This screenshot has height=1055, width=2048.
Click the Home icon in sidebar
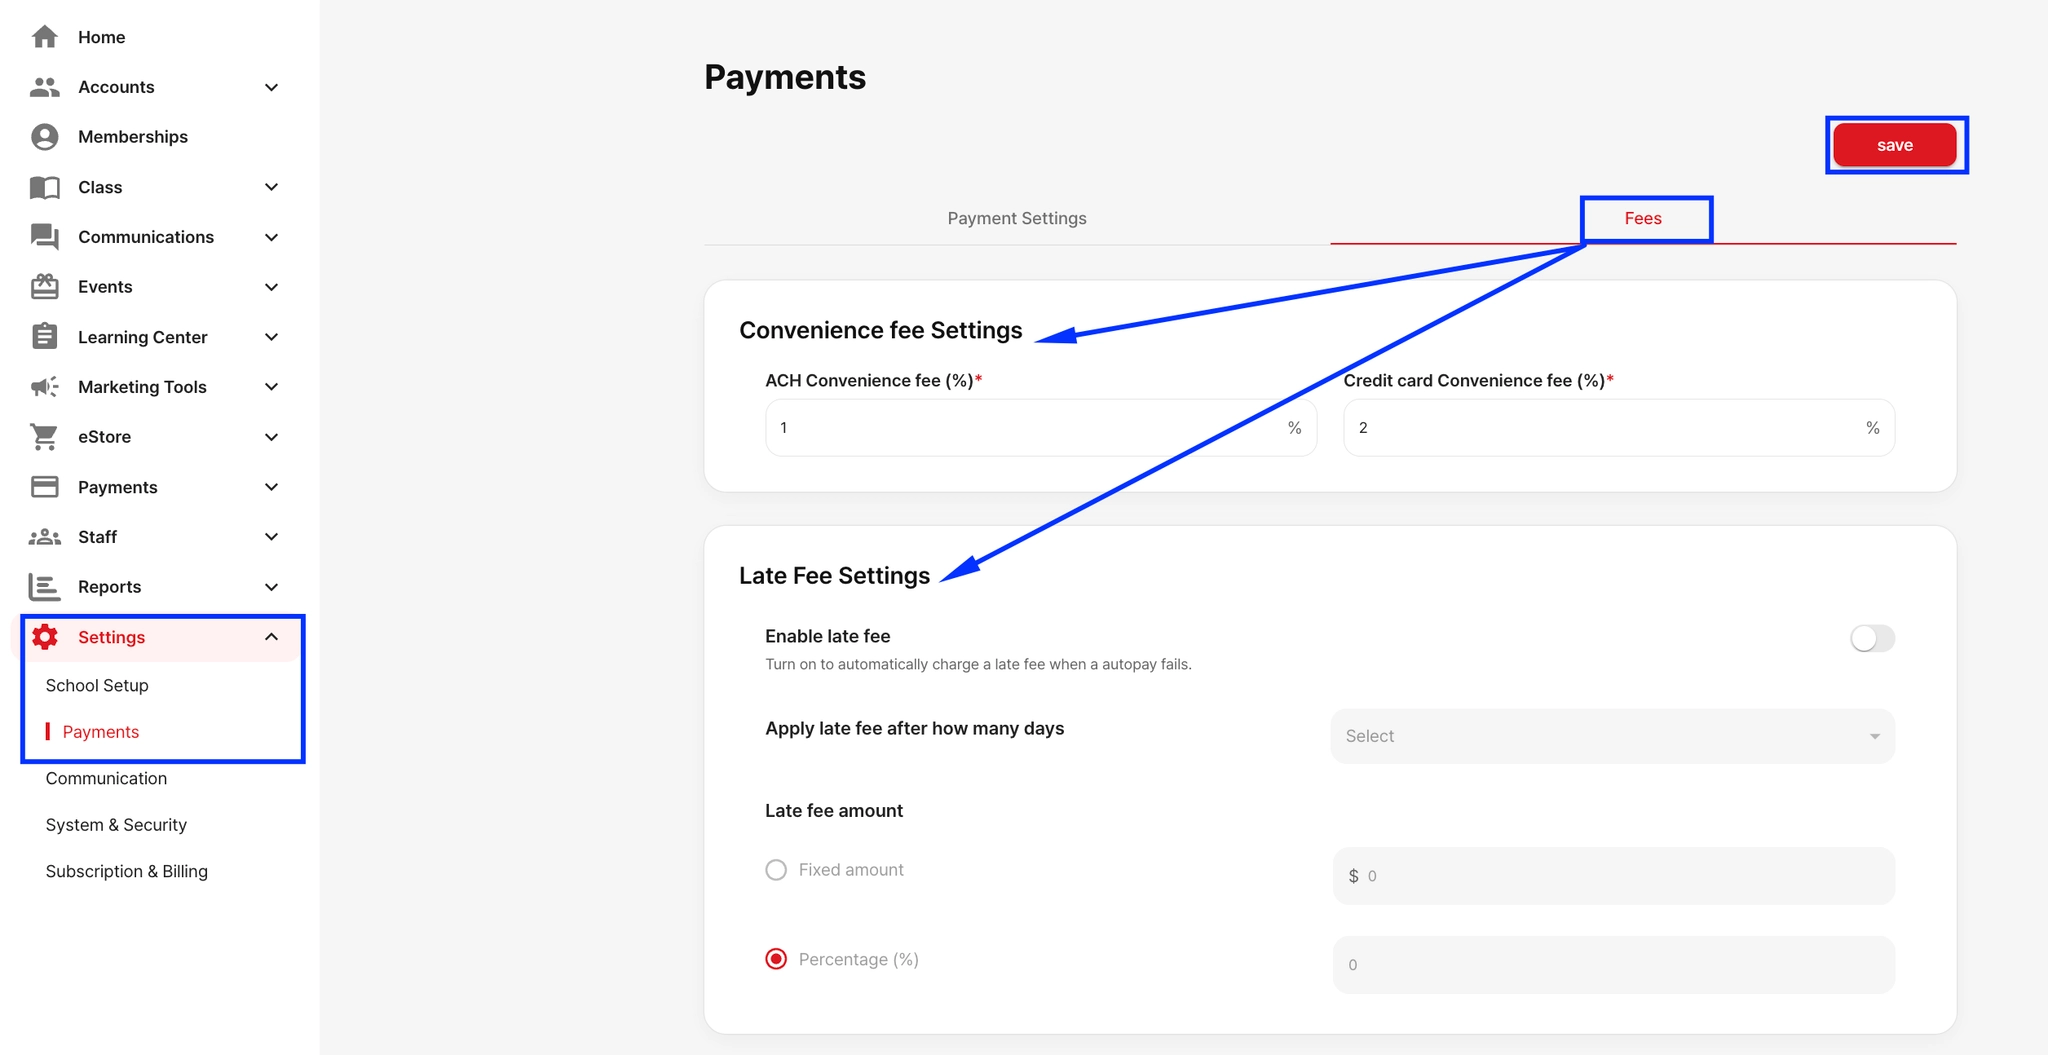pyautogui.click(x=45, y=37)
